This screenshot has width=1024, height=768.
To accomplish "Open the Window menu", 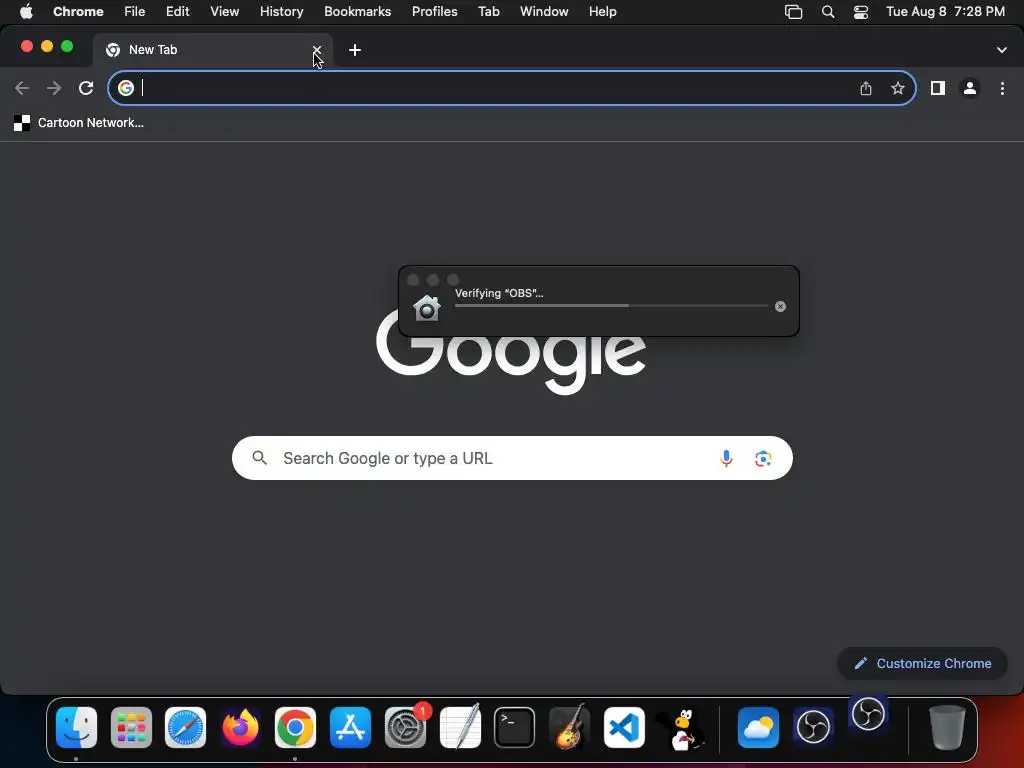I will coord(544,12).
